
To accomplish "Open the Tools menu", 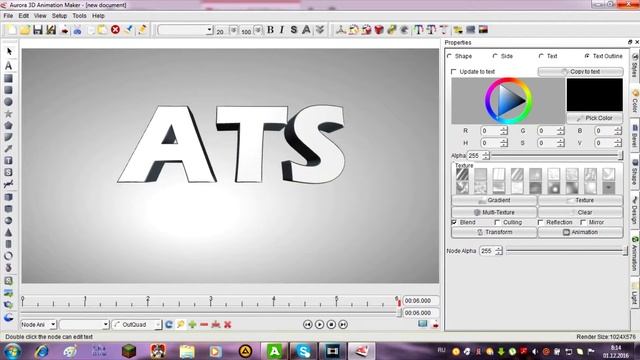I will 79,16.
